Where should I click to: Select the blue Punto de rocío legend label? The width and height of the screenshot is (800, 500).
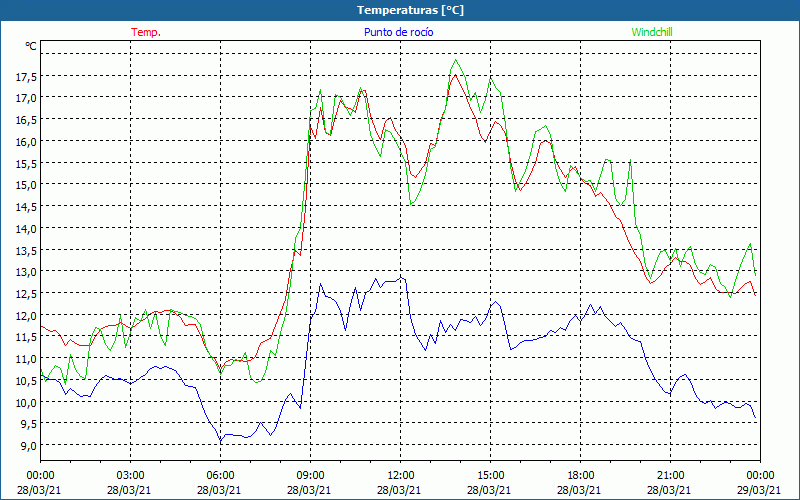[x=398, y=32]
